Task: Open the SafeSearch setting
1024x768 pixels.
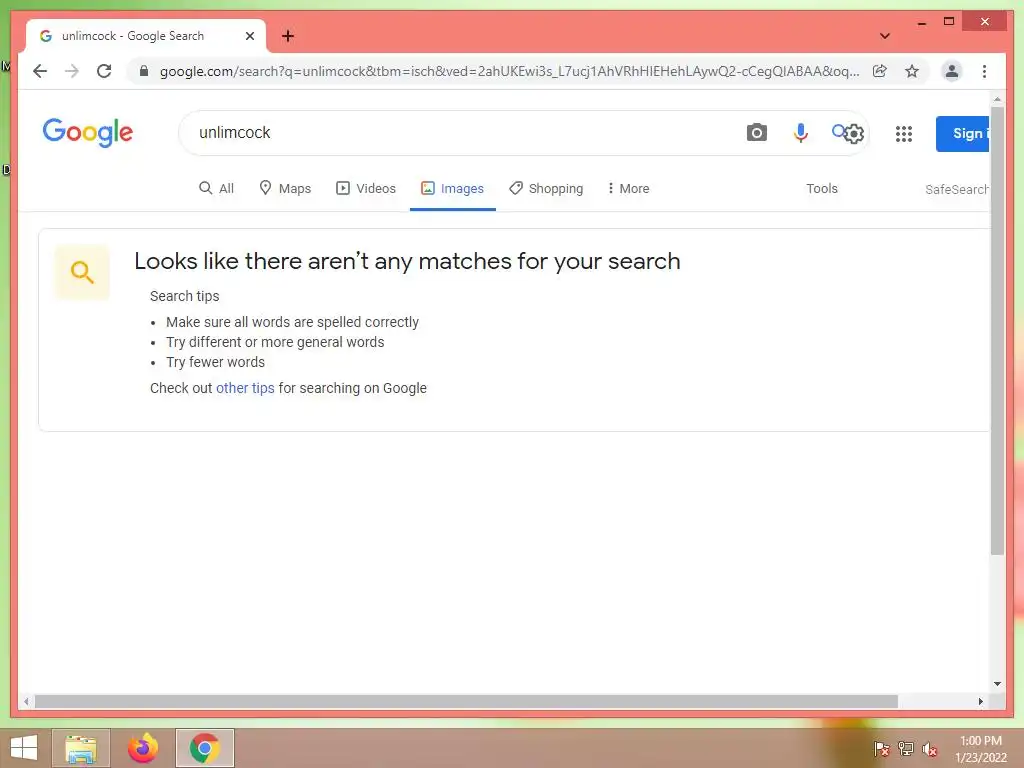Action: pos(957,189)
